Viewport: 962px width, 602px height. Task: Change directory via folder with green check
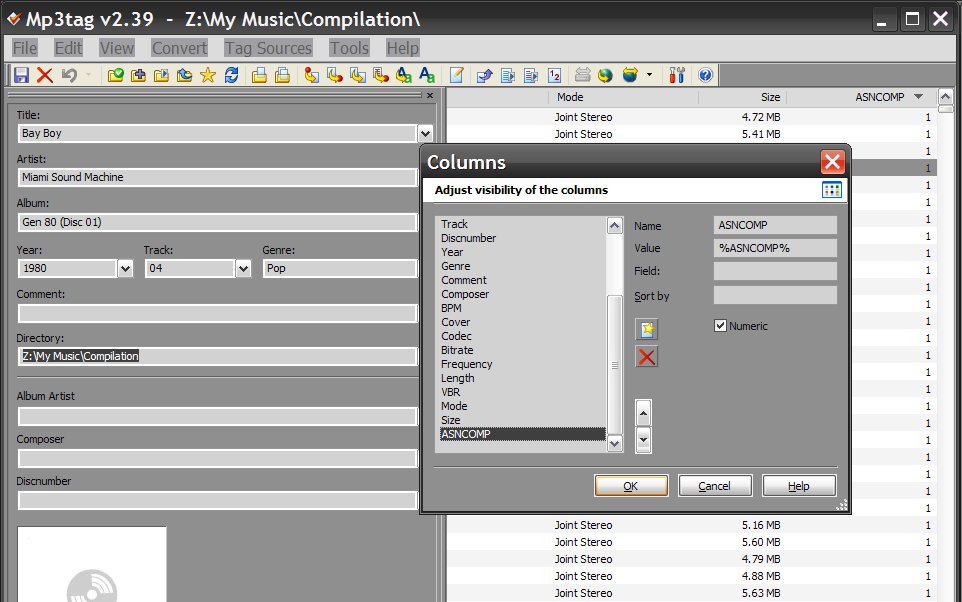click(115, 75)
